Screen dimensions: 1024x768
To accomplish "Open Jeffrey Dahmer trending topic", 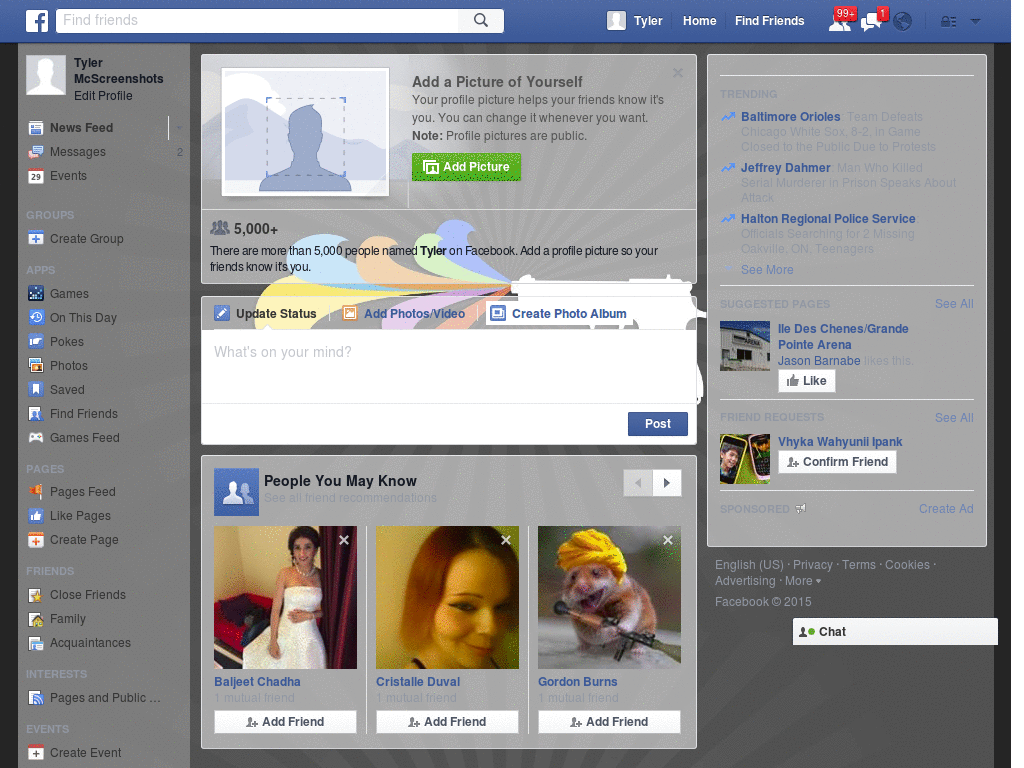I will [786, 168].
